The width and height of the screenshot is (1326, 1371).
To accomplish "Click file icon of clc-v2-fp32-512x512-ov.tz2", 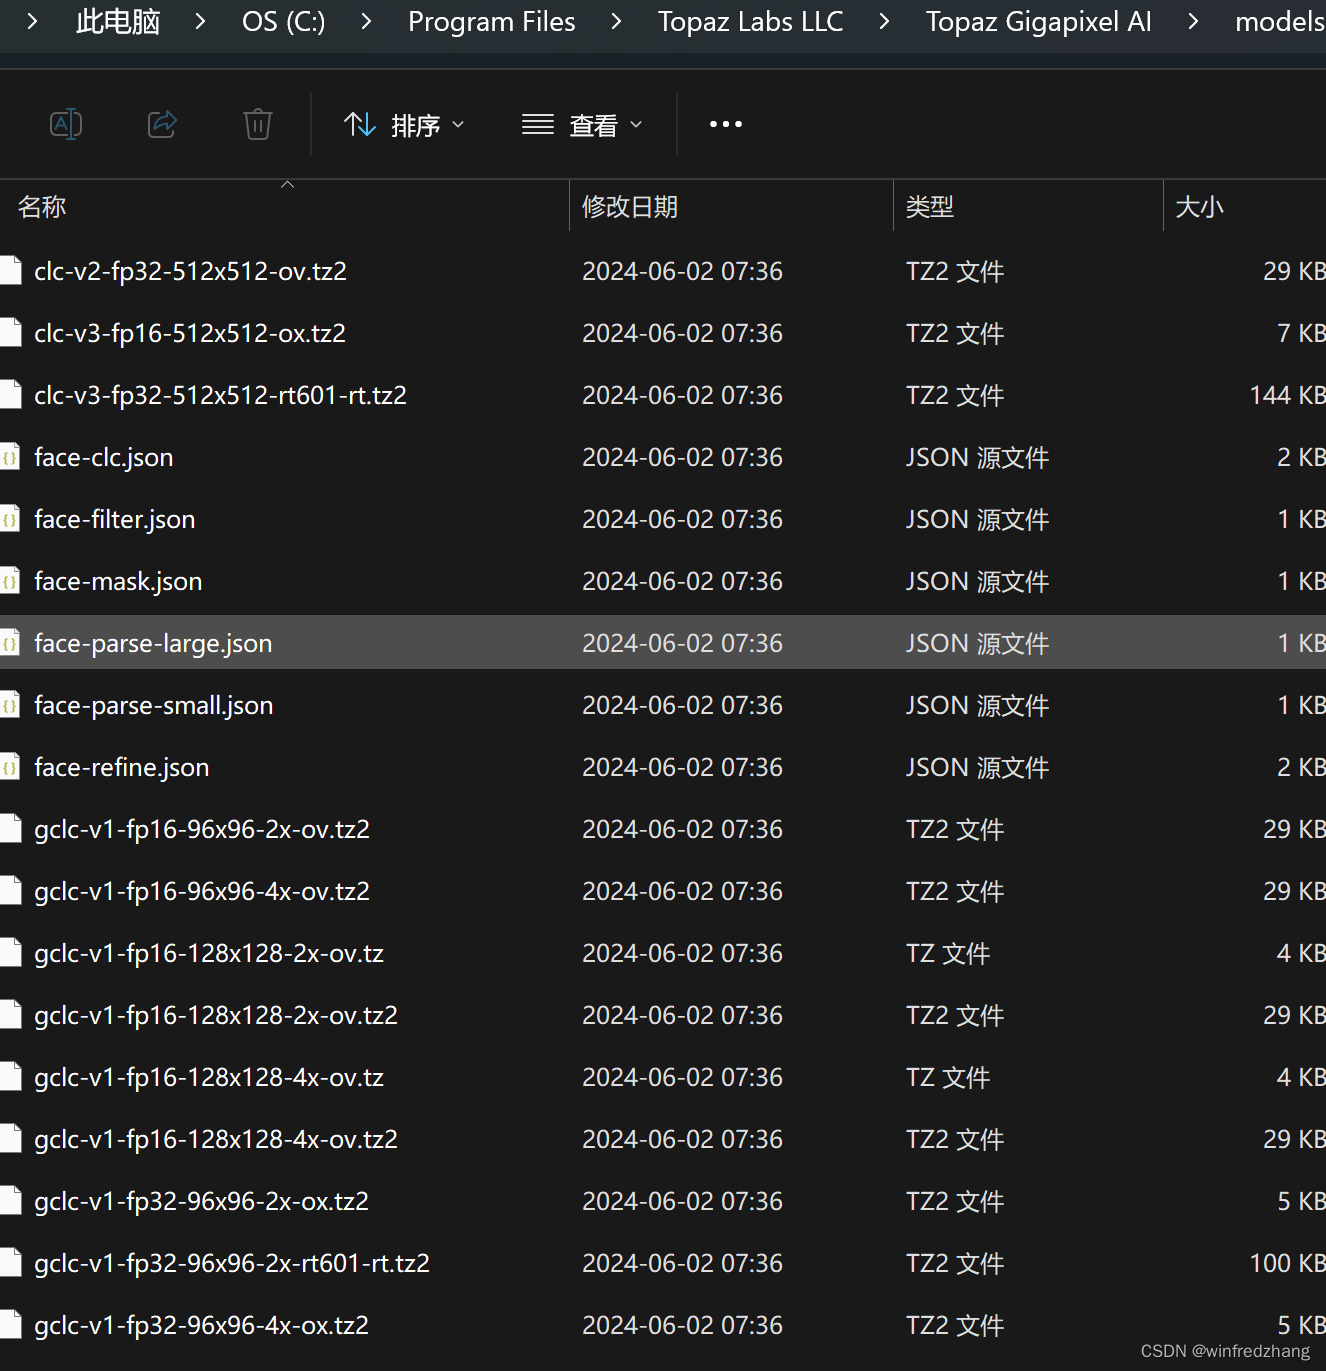I will (x=10, y=271).
